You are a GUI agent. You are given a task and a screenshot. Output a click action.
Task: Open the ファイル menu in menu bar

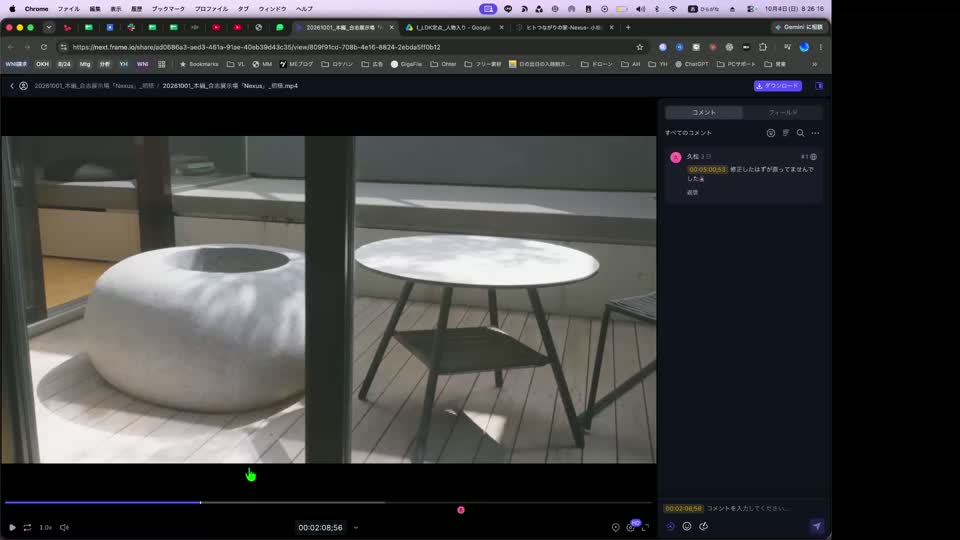(x=69, y=9)
